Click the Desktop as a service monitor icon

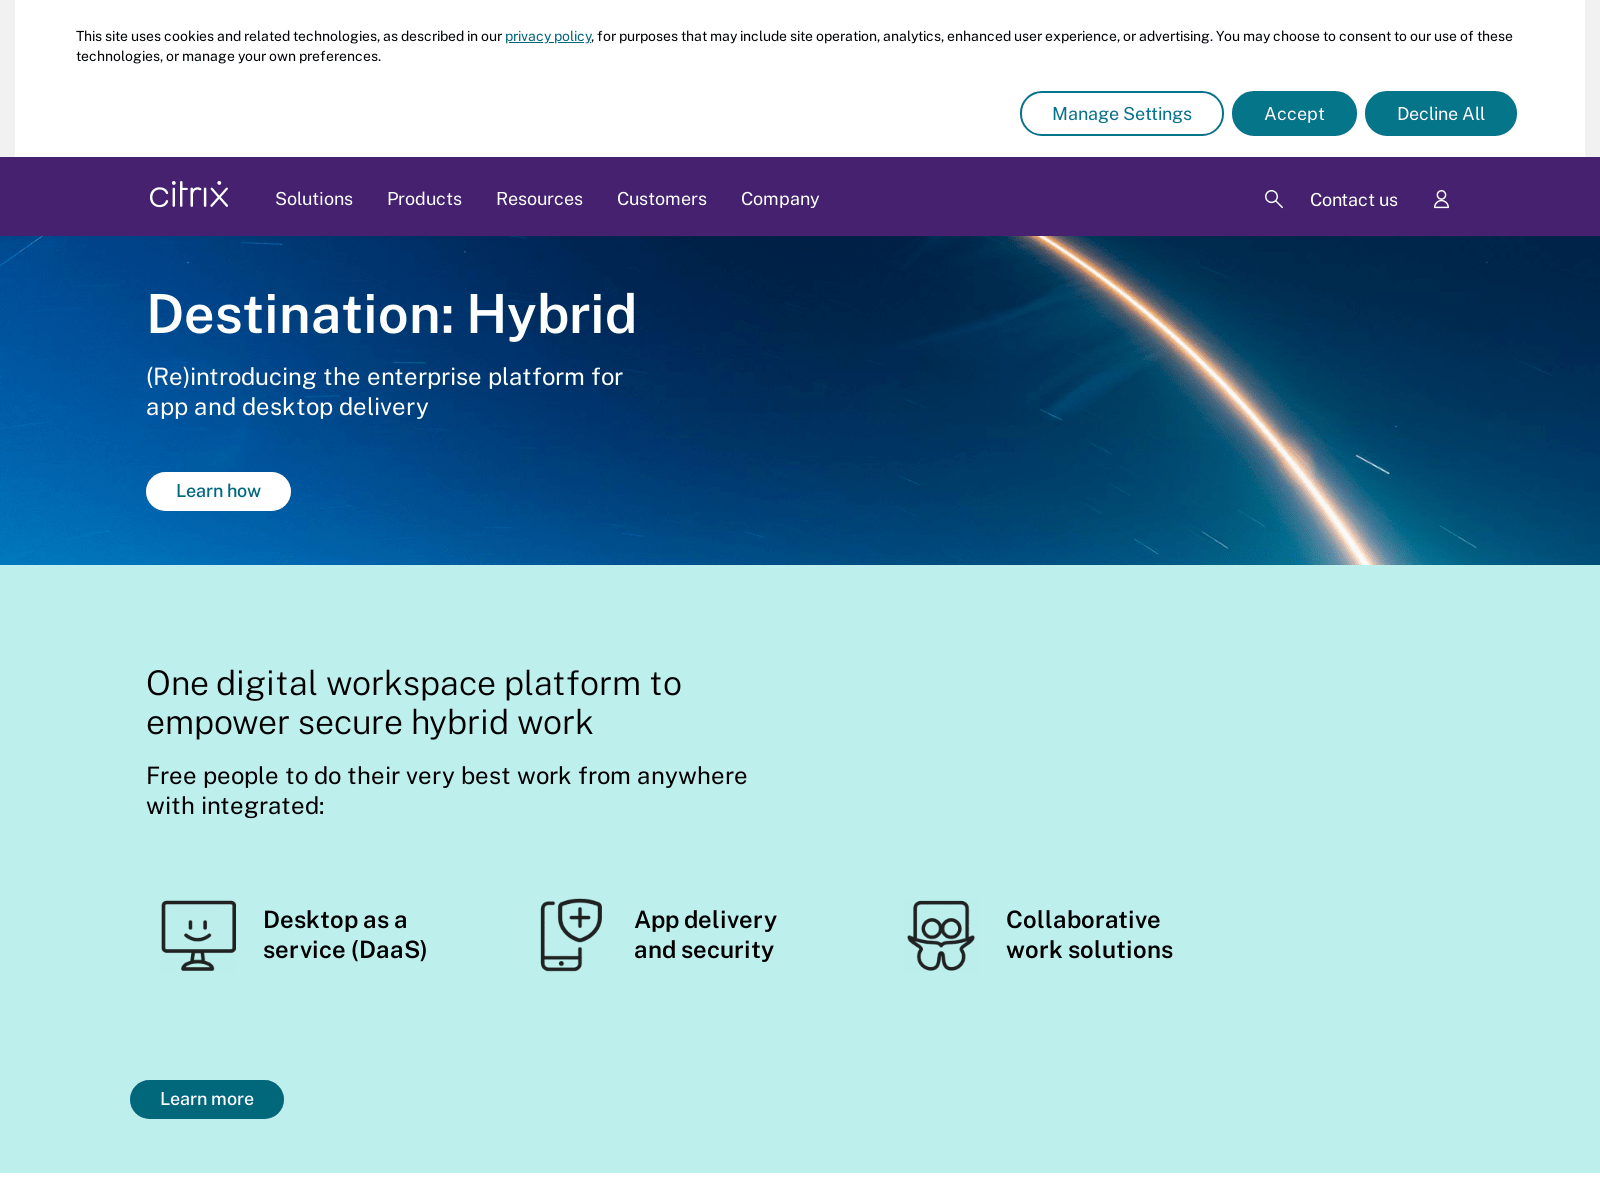click(199, 935)
